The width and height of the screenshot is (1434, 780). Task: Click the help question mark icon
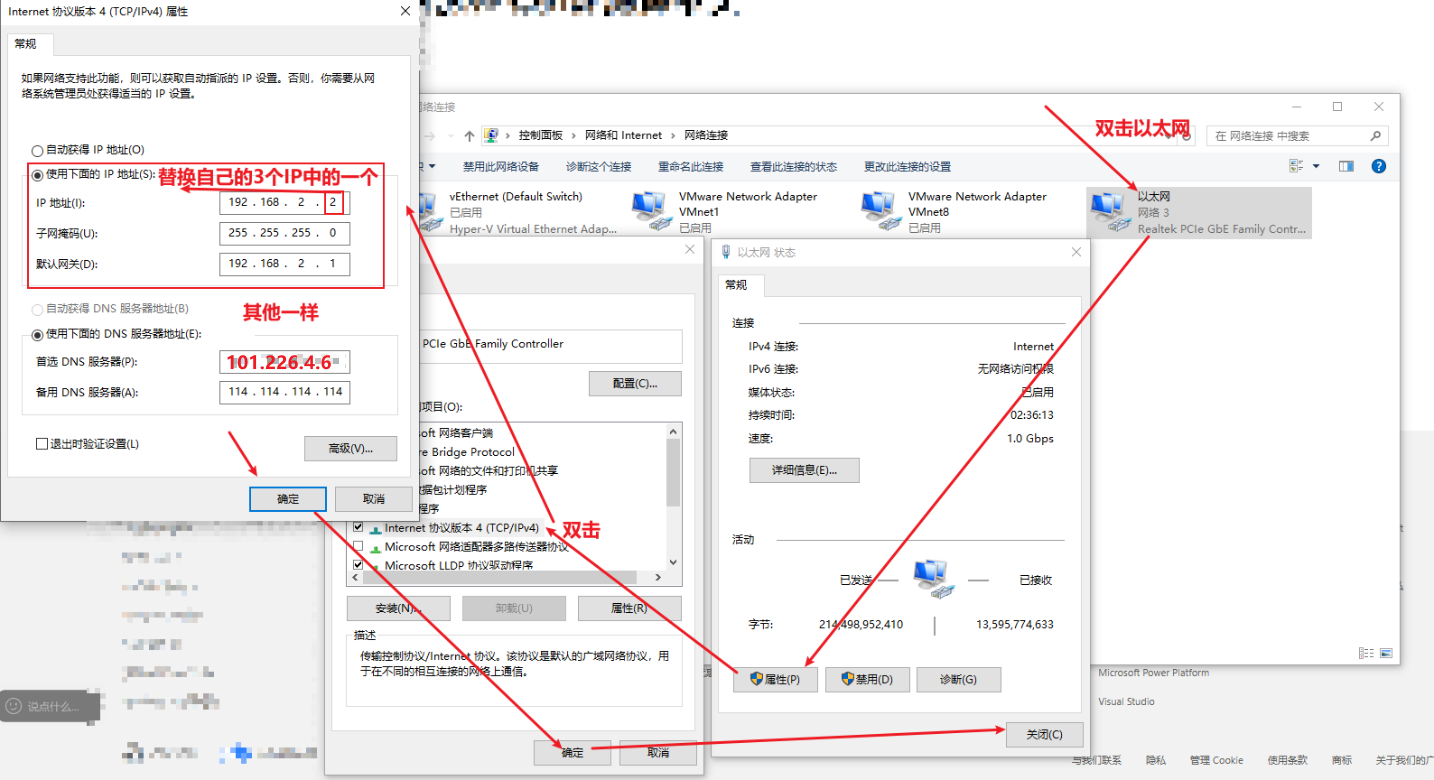1379,166
